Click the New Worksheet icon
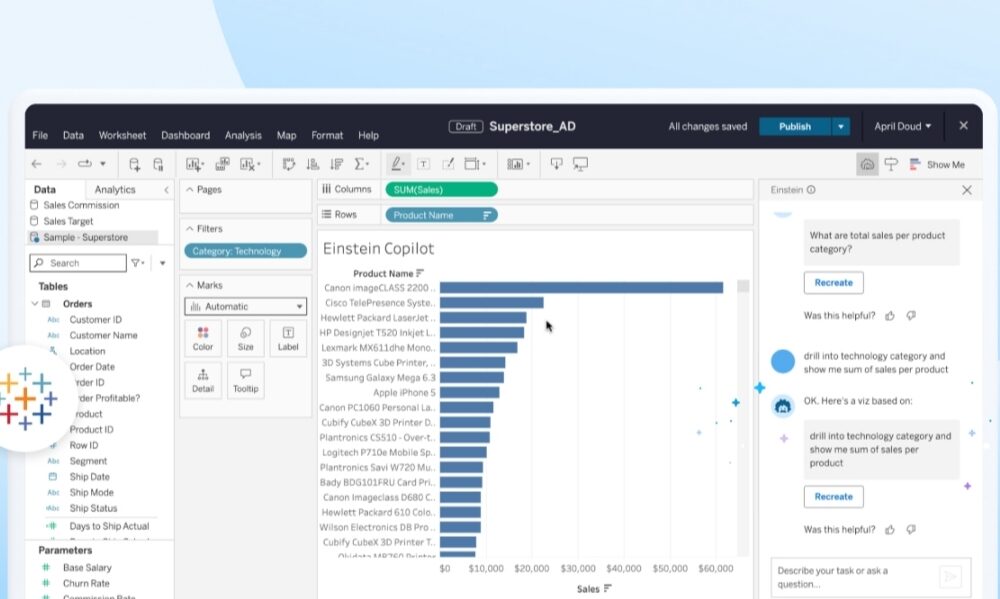Viewport: 1000px width, 599px height. tap(194, 164)
